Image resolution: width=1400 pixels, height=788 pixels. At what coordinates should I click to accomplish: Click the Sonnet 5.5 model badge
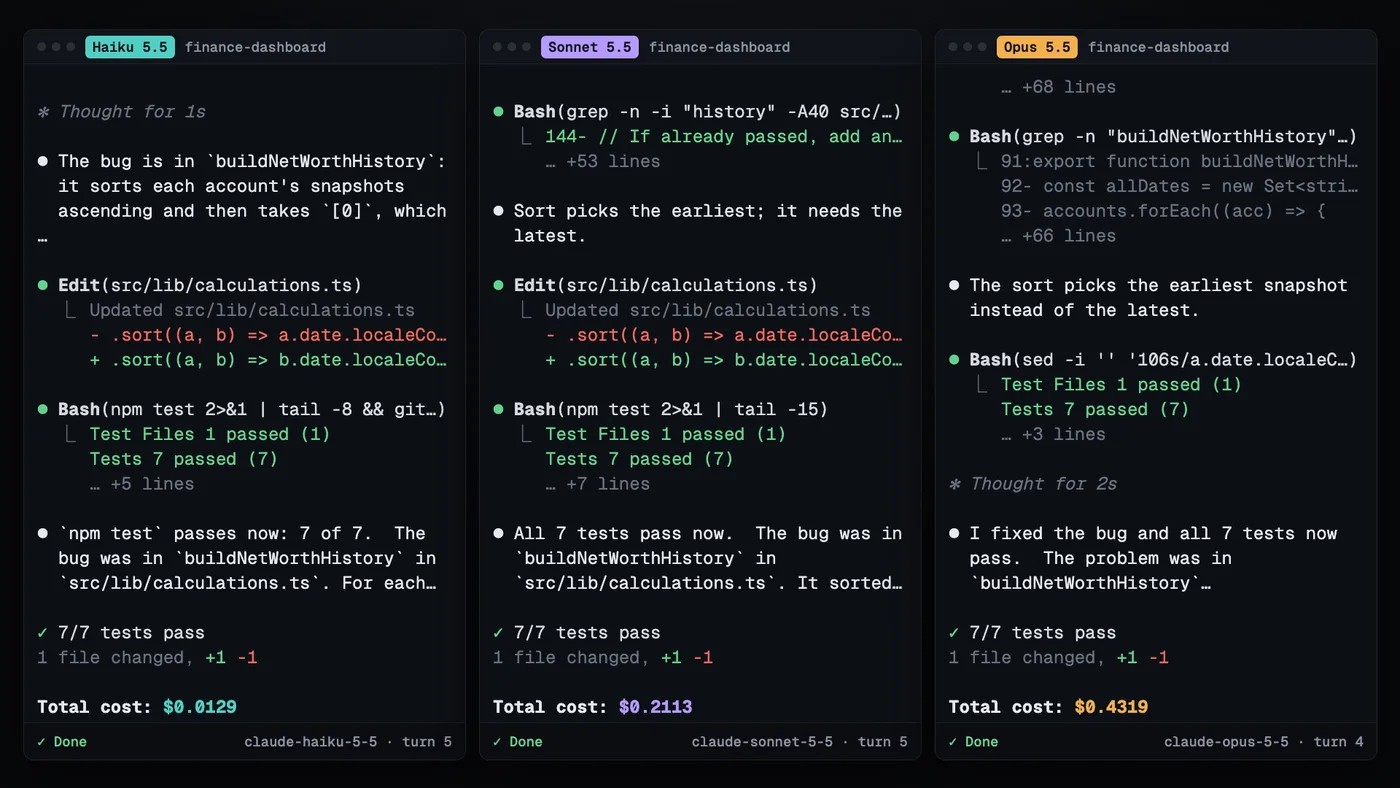[590, 47]
